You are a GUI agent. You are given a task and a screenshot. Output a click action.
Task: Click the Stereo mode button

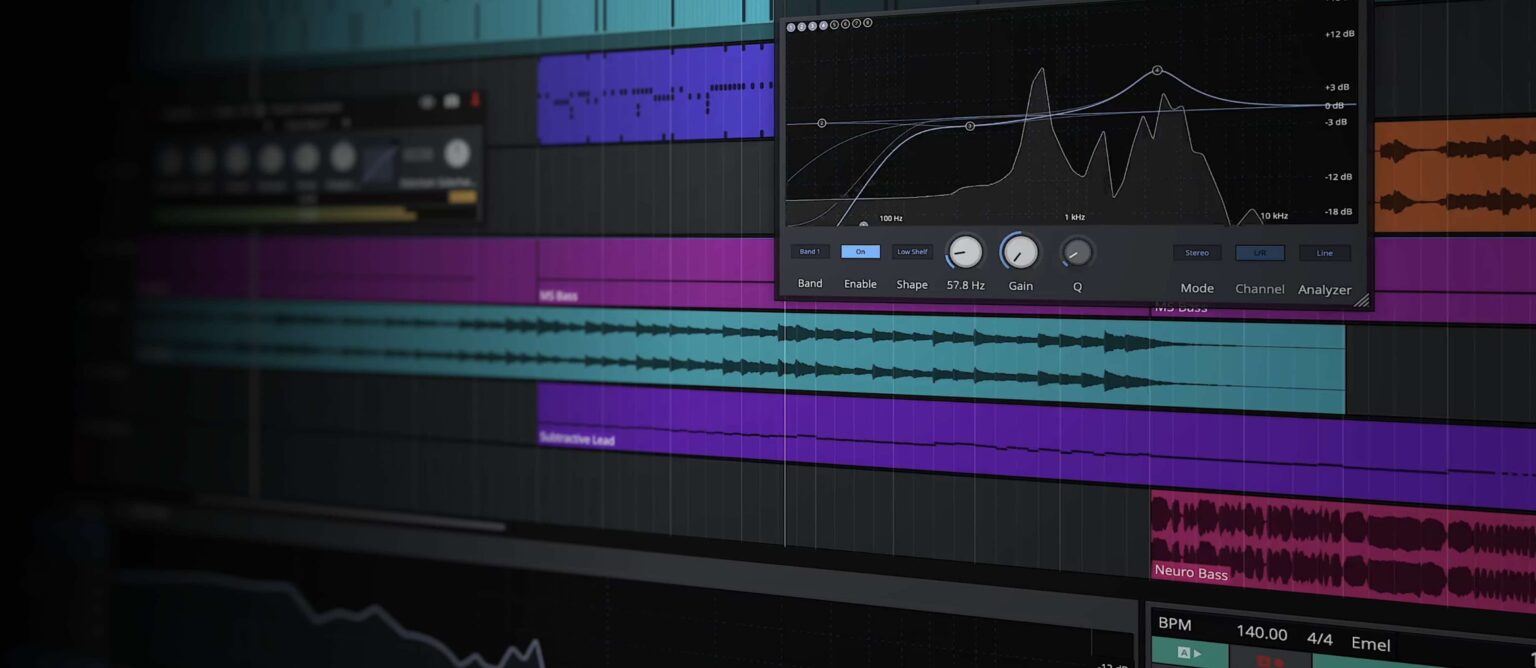[1196, 252]
